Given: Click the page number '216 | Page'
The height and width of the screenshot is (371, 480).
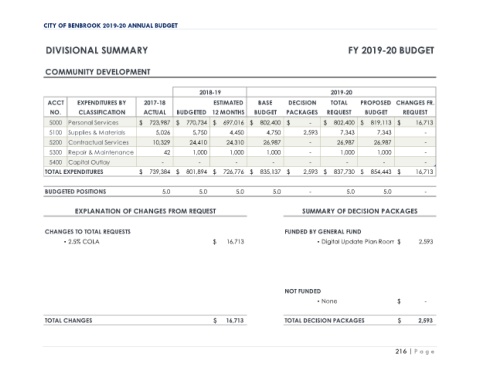Looking at the screenshot, I should (x=415, y=352).
